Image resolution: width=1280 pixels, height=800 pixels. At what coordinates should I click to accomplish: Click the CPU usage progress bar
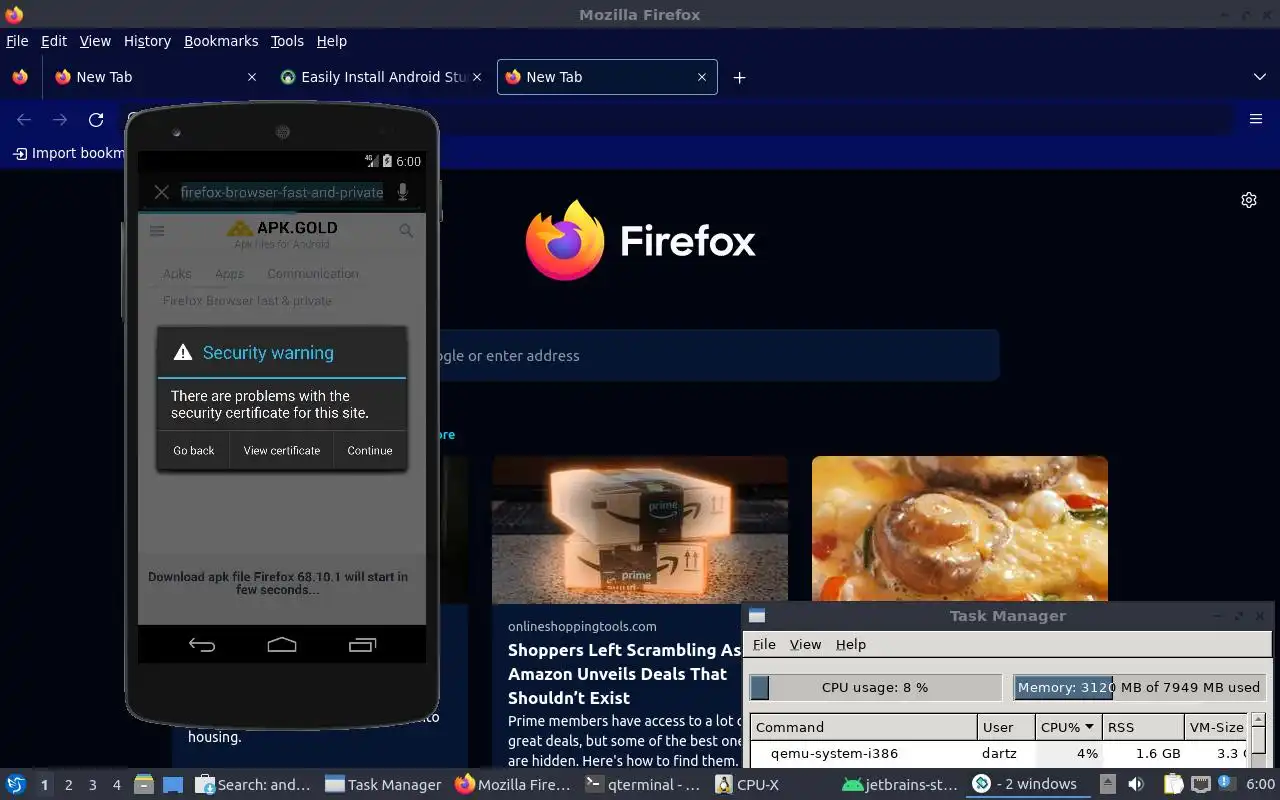pyautogui.click(x=875, y=687)
